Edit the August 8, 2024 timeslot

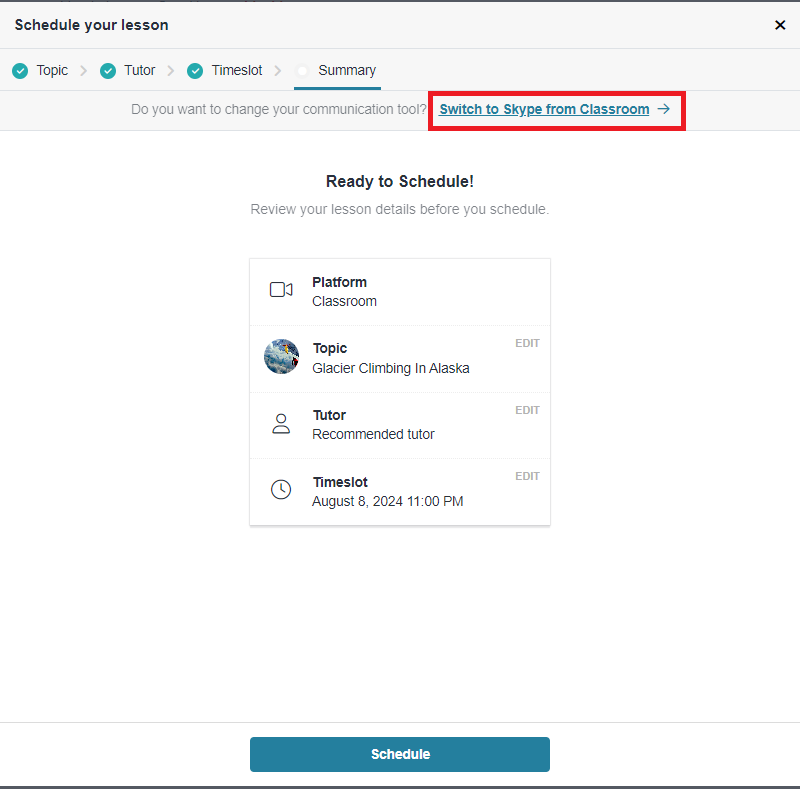527,476
